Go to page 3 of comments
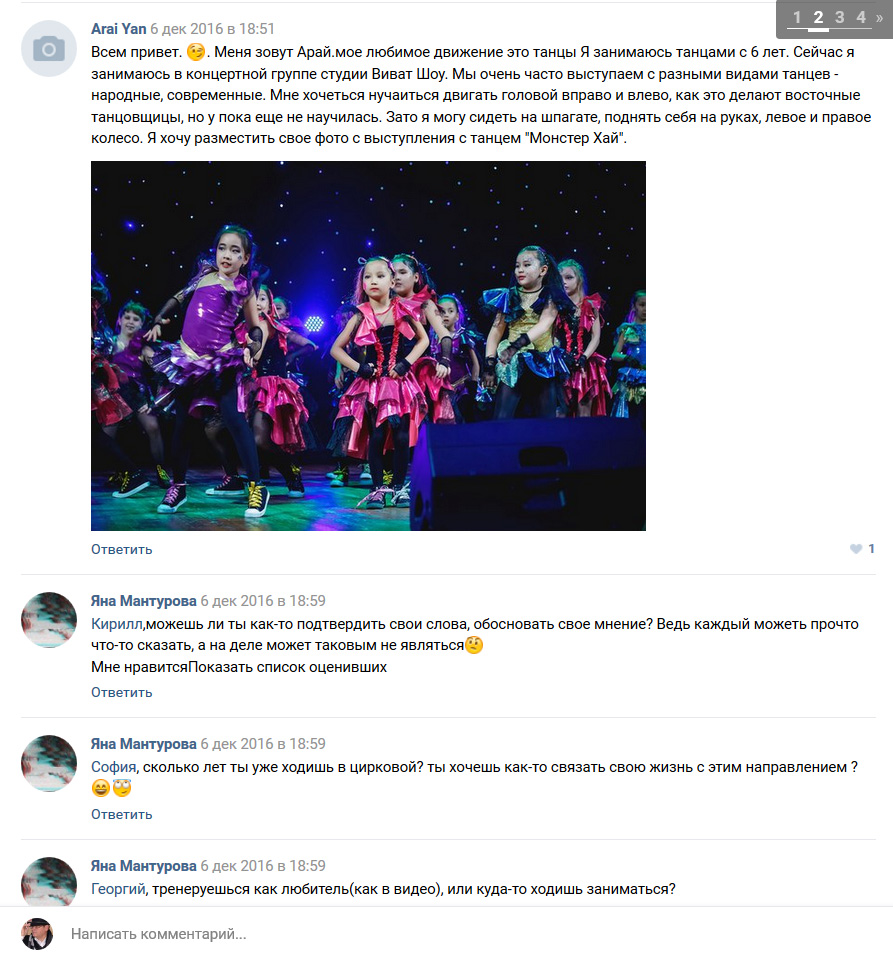893x957 pixels. coord(839,17)
